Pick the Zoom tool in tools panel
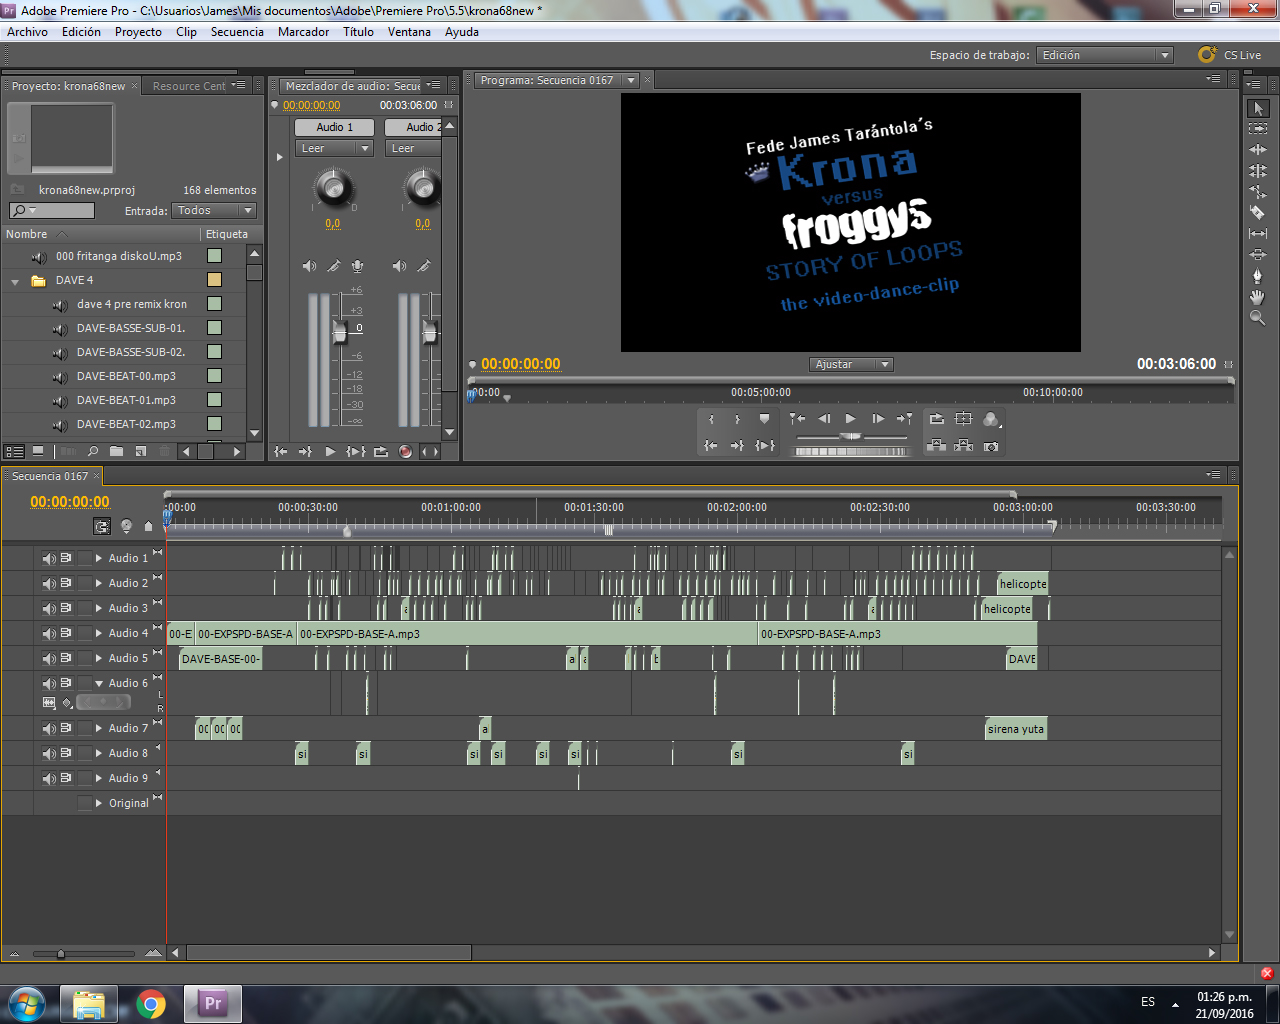Viewport: 1280px width, 1024px height. (x=1258, y=318)
